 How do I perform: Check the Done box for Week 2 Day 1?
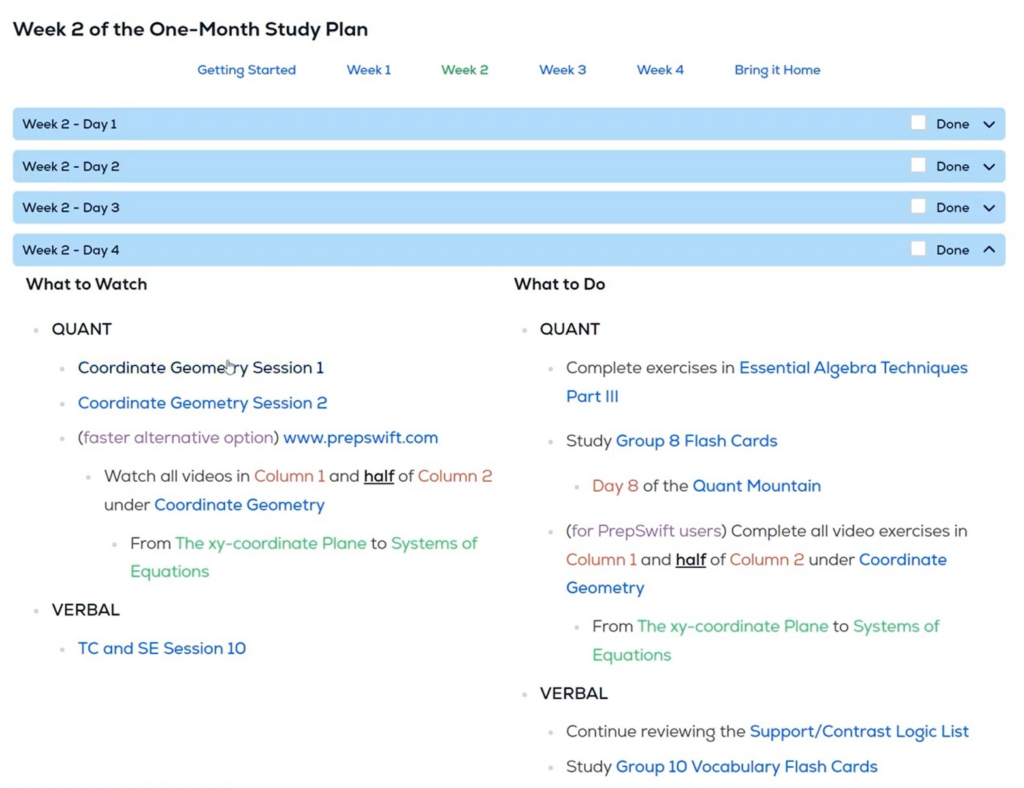coord(918,123)
